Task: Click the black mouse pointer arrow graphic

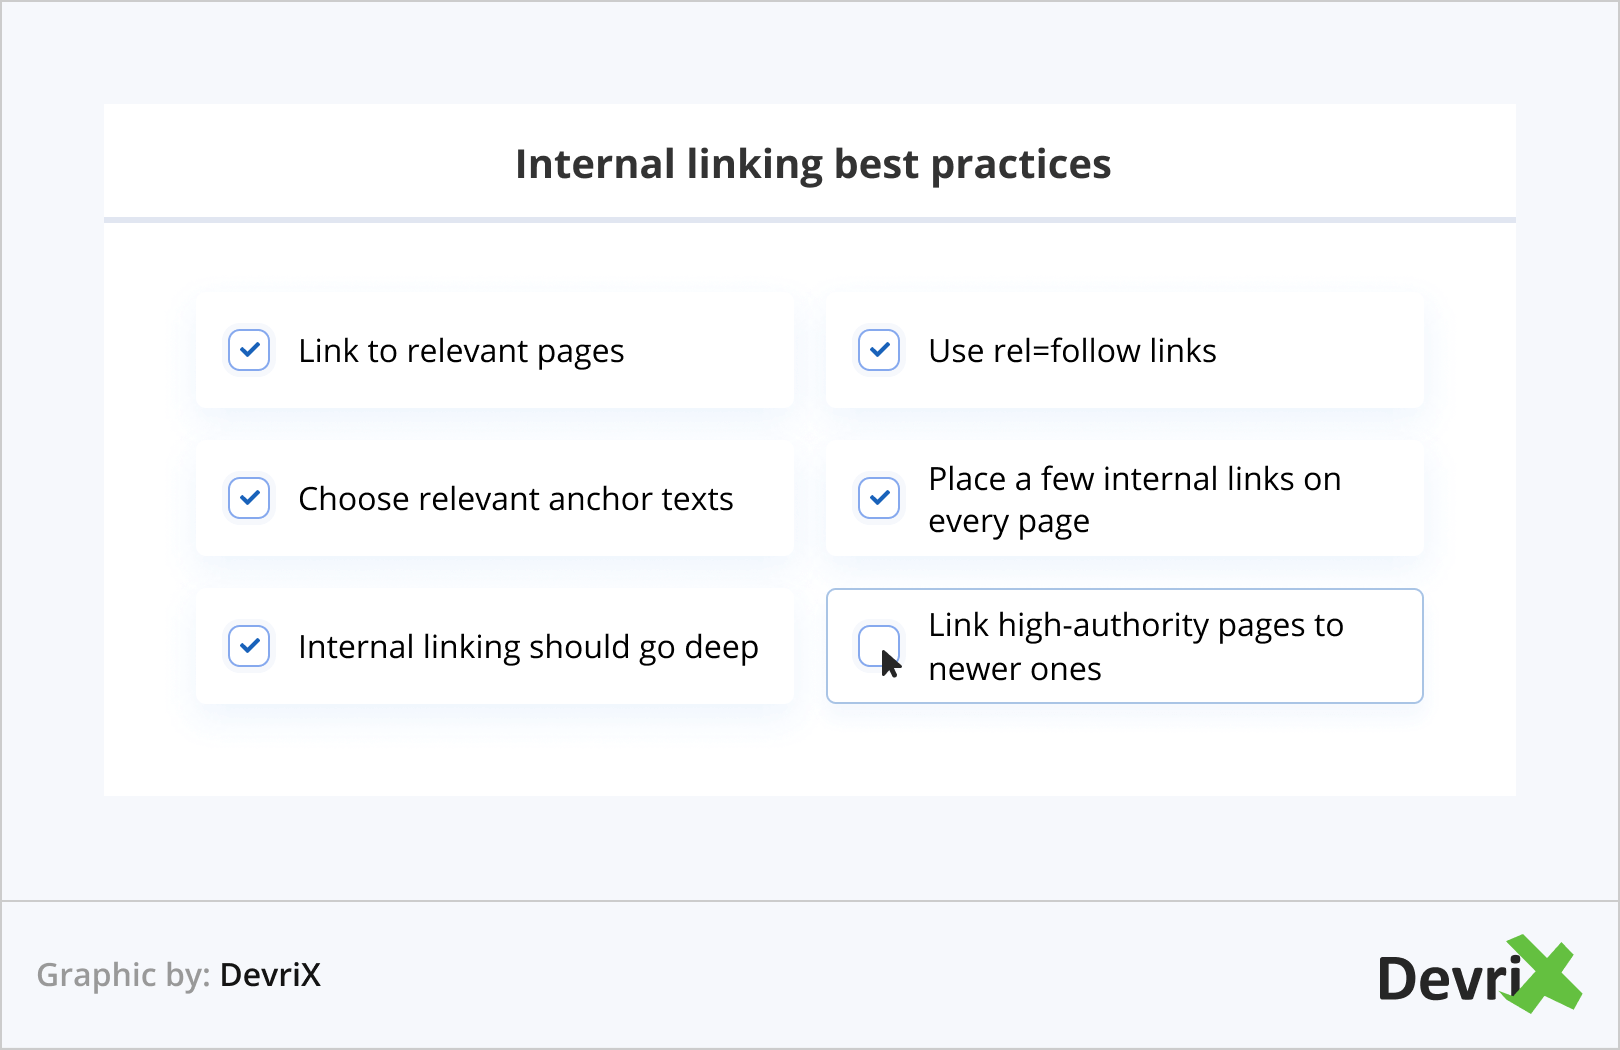Action: click(889, 663)
